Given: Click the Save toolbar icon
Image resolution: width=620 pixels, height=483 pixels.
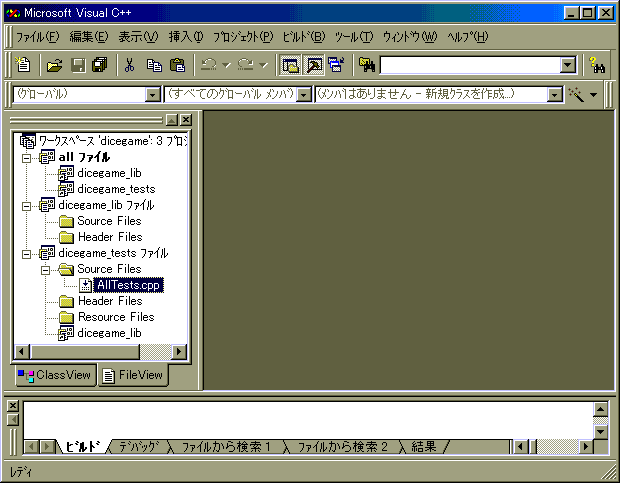Looking at the screenshot, I should tap(78, 65).
